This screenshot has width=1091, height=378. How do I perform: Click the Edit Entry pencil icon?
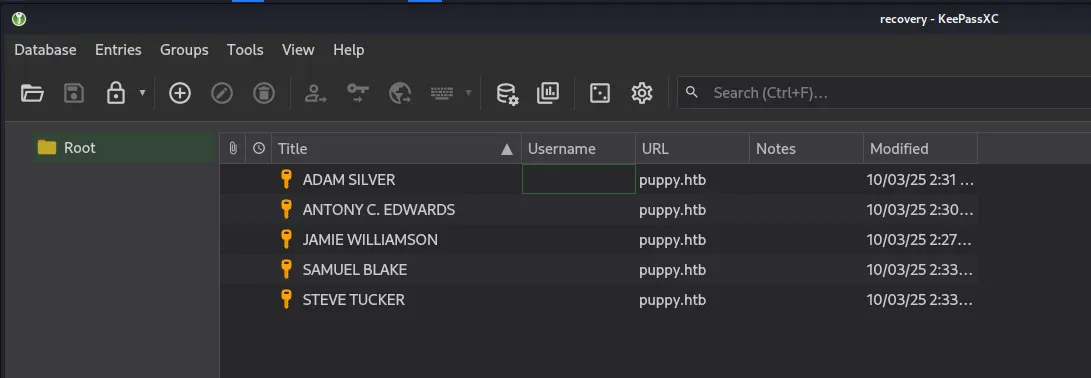[x=221, y=93]
